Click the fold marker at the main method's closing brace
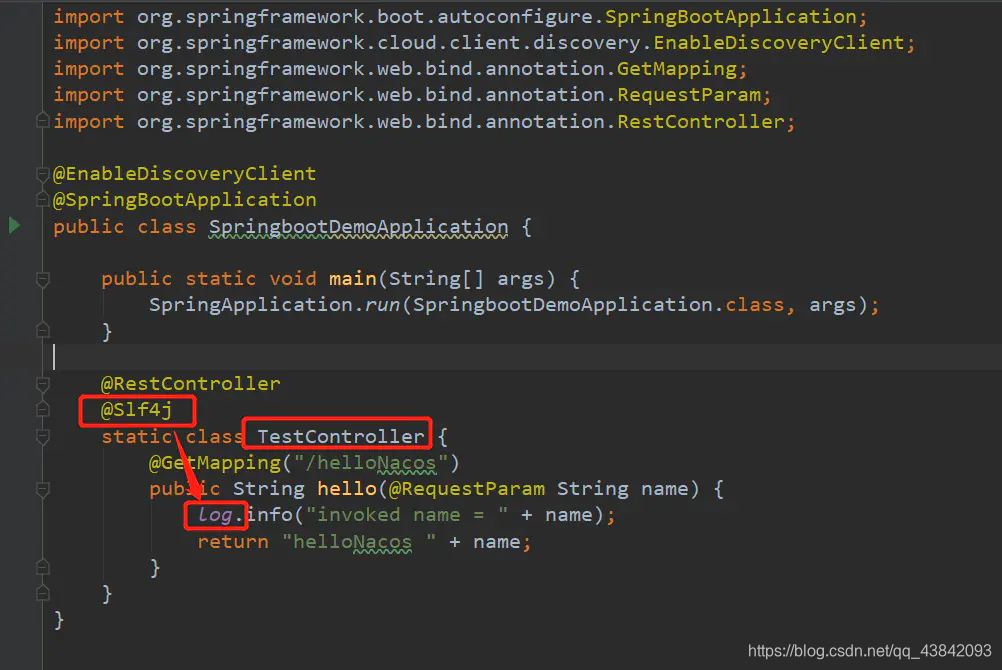 tap(43, 330)
